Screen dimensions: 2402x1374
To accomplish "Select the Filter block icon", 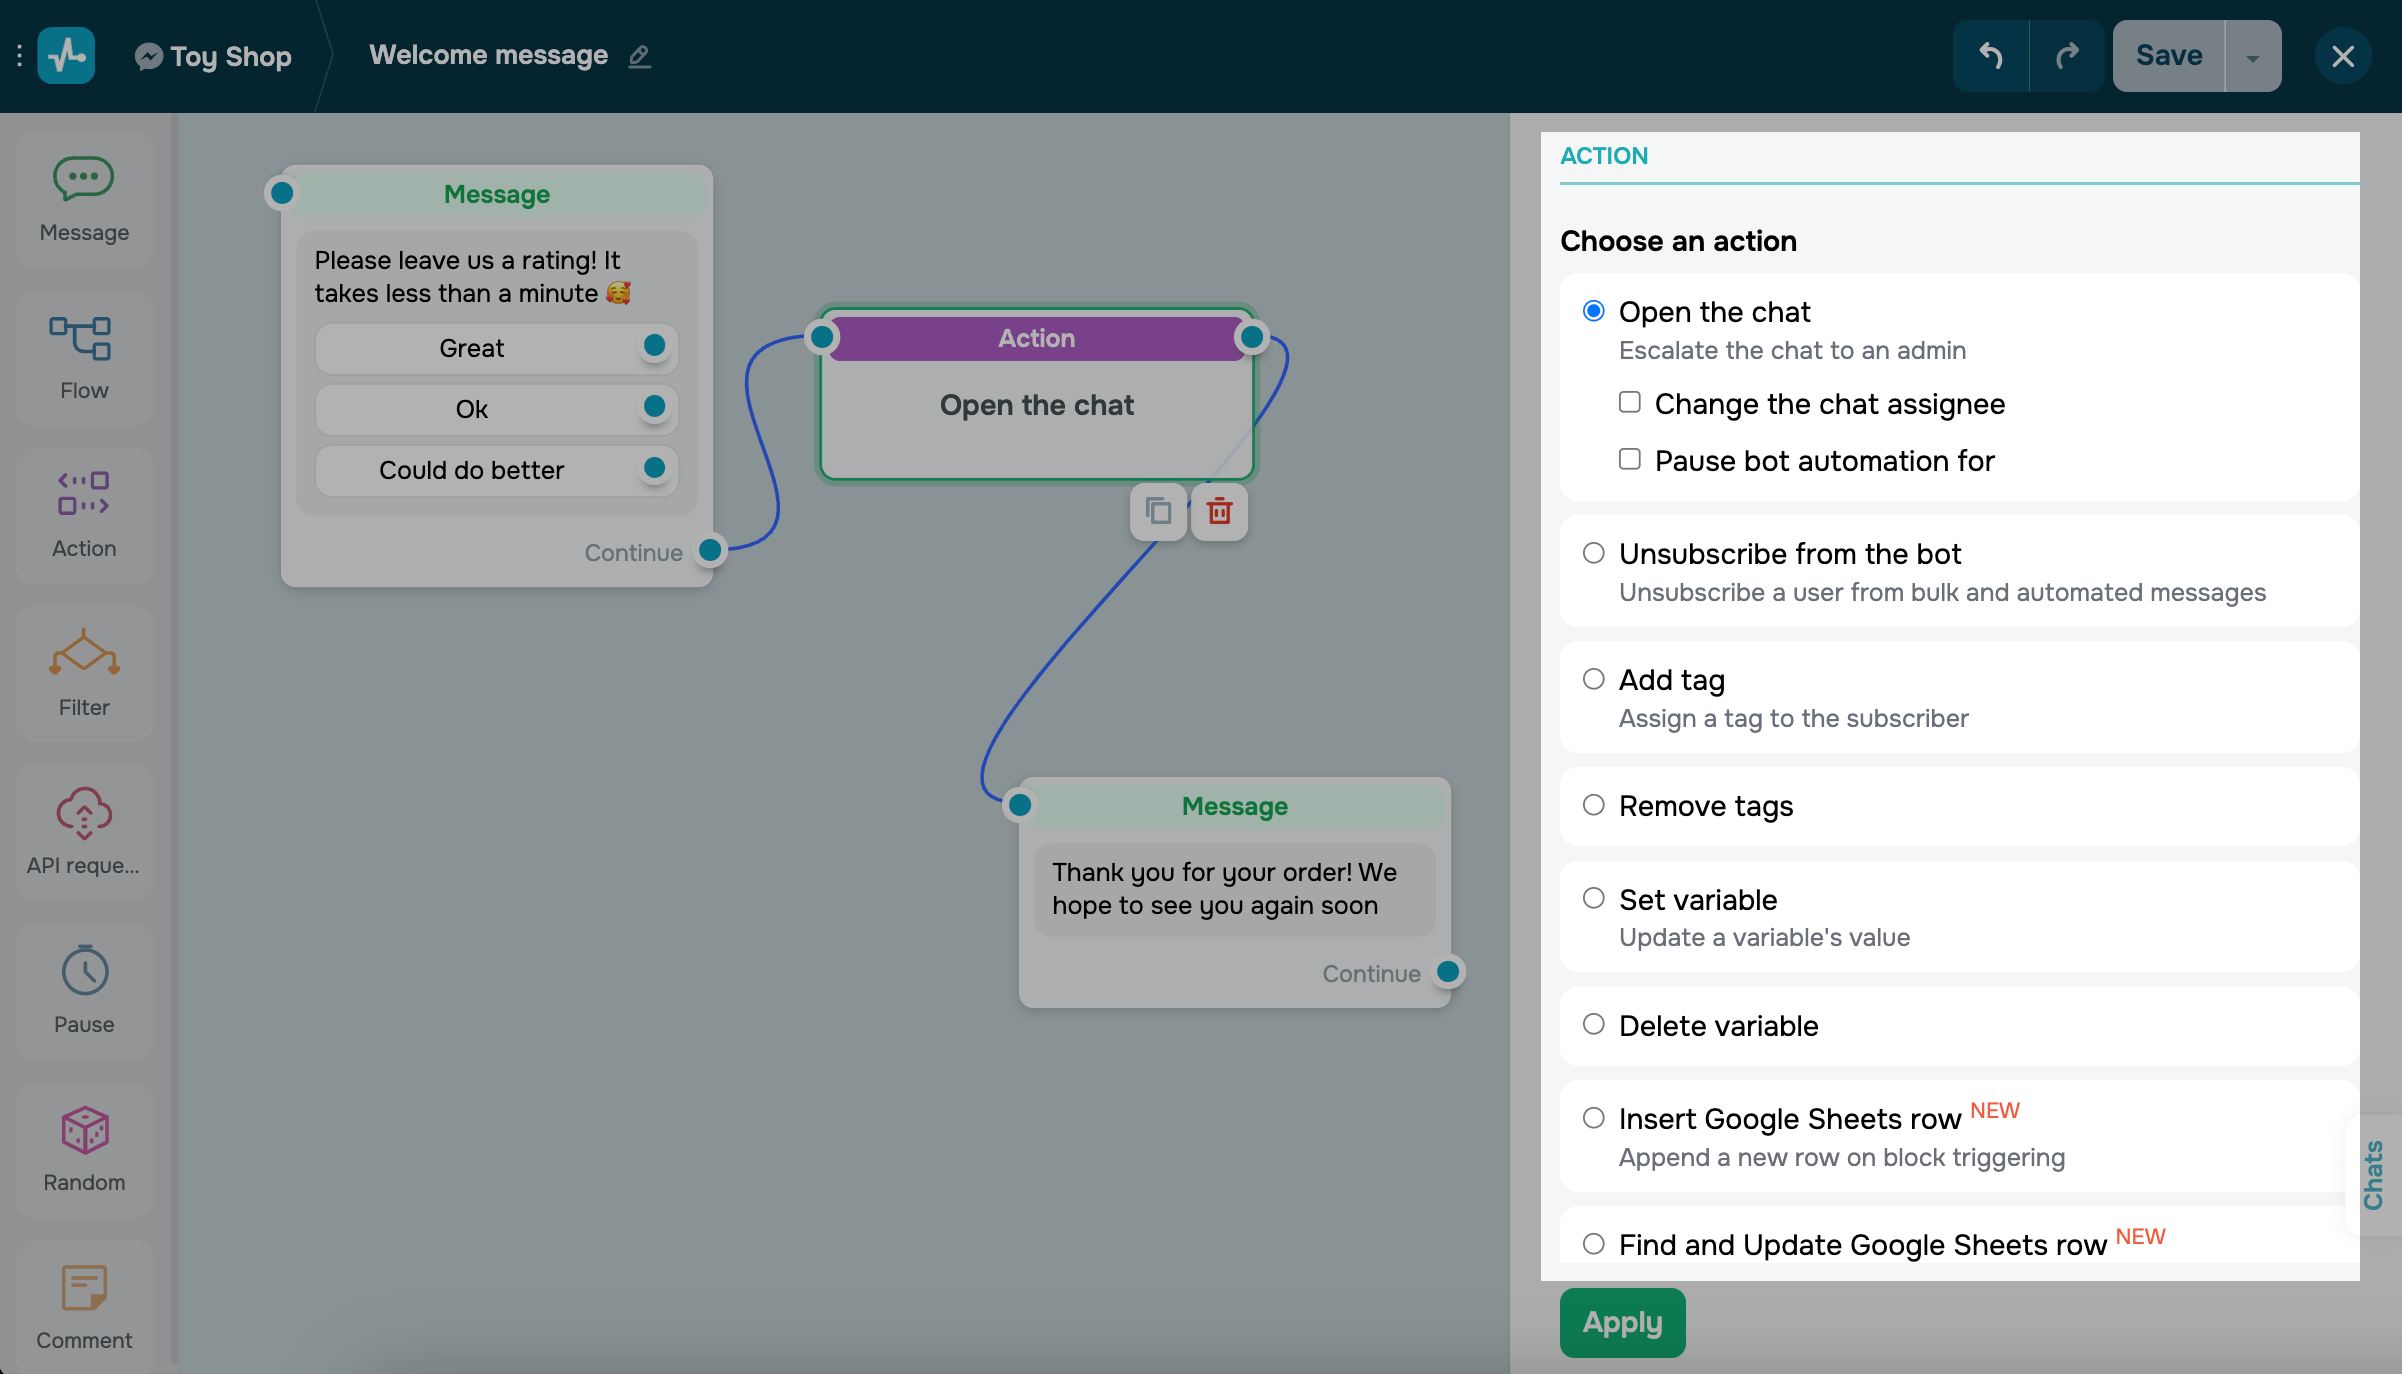I will point(84,654).
